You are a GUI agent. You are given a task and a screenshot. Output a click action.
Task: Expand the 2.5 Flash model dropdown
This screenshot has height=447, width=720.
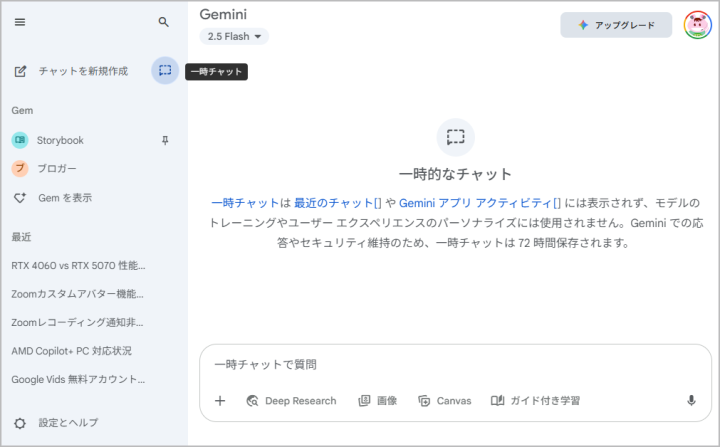(234, 36)
